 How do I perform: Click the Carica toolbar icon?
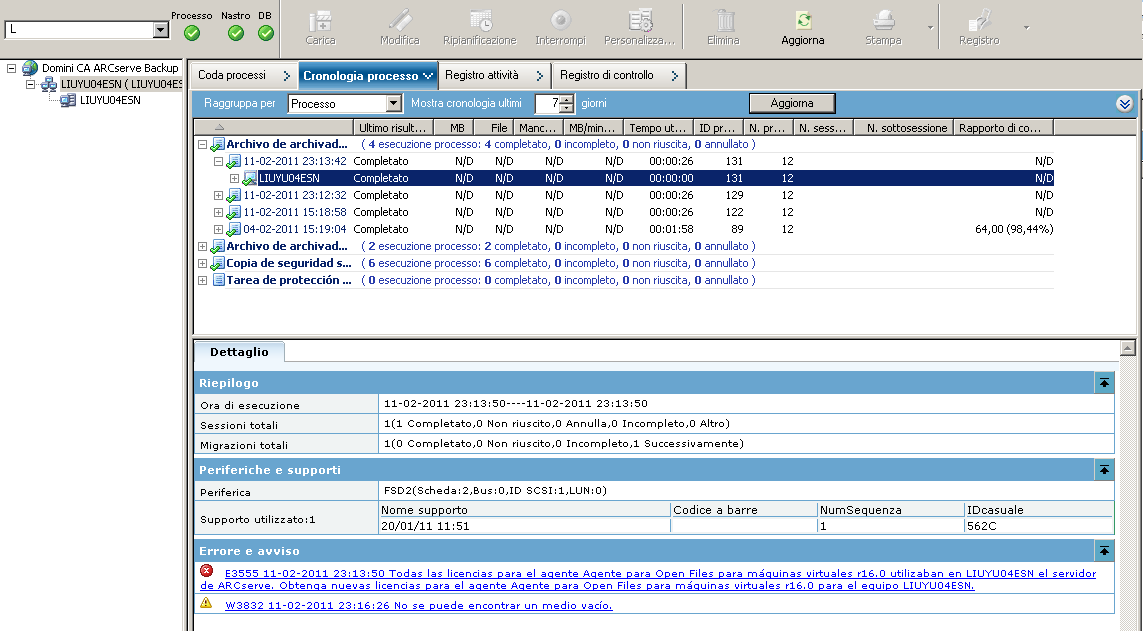click(x=320, y=21)
